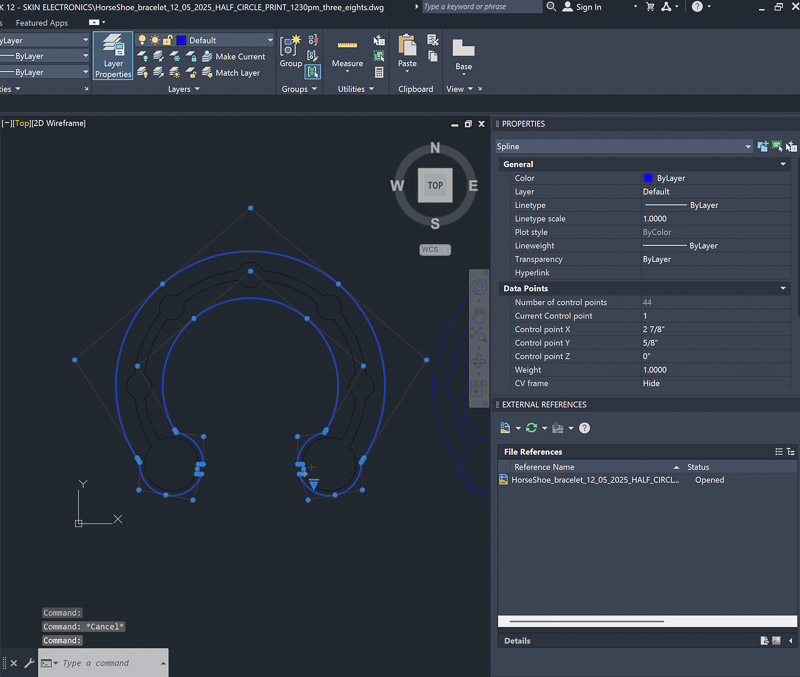Image resolution: width=800 pixels, height=677 pixels.
Task: Toggle the layer lock padlock icon
Action: (168, 40)
